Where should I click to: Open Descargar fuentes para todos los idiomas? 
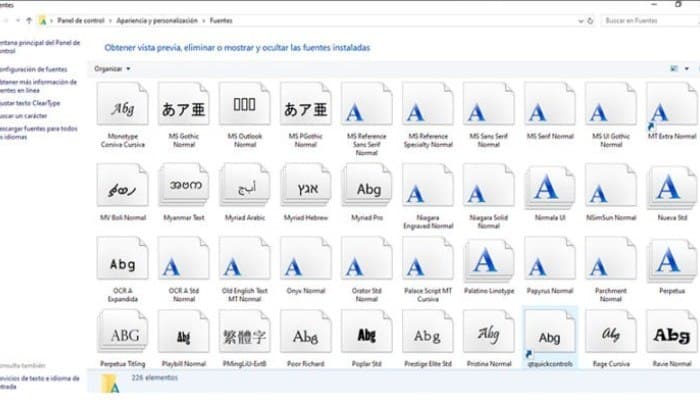(x=38, y=133)
